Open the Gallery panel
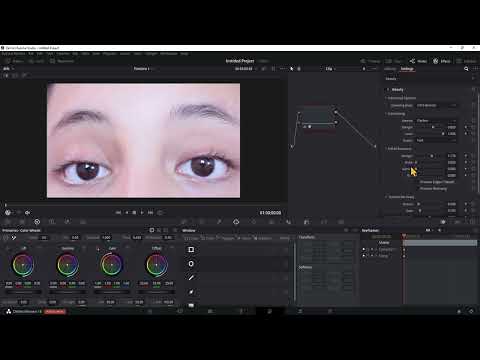 coord(14,61)
